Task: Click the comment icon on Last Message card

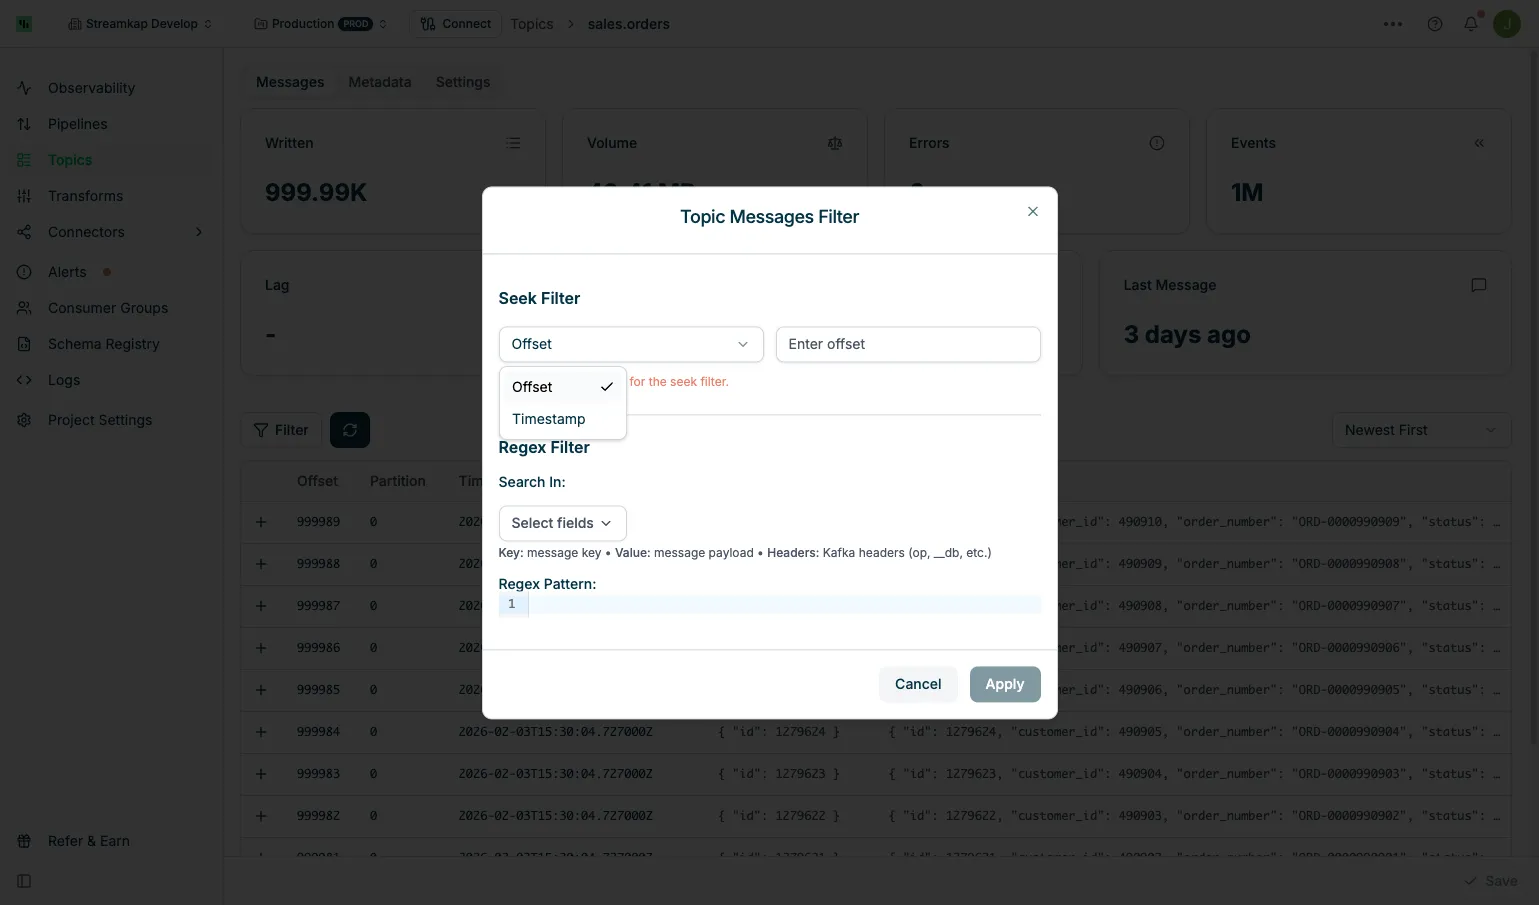Action: click(1479, 285)
